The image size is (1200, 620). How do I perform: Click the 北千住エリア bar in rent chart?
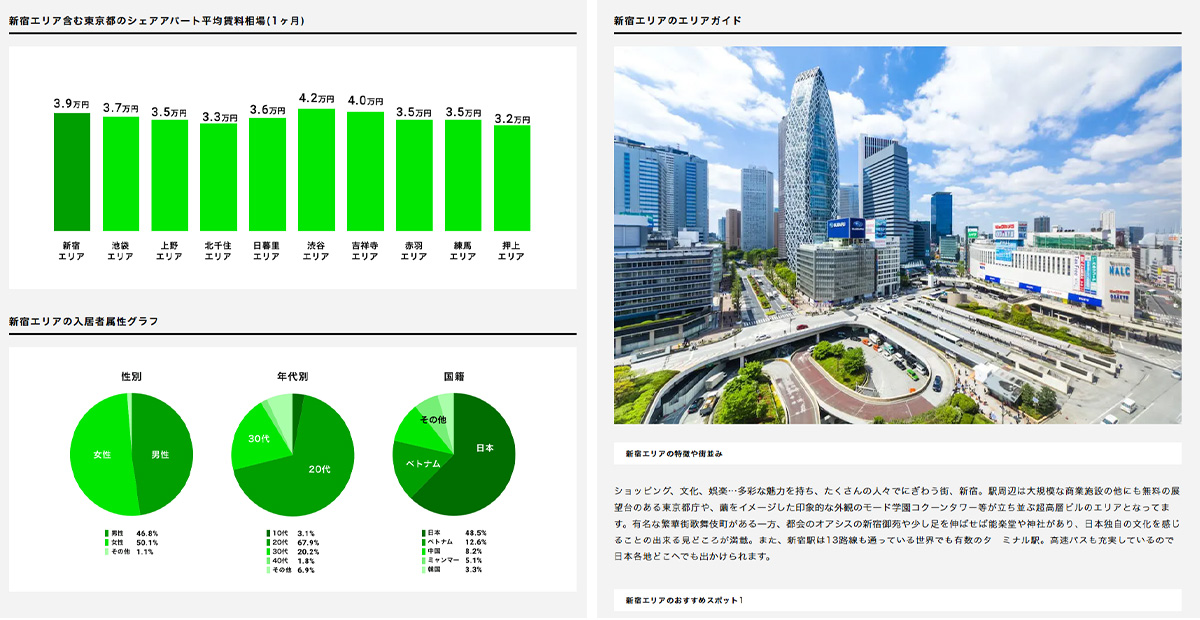pos(218,177)
